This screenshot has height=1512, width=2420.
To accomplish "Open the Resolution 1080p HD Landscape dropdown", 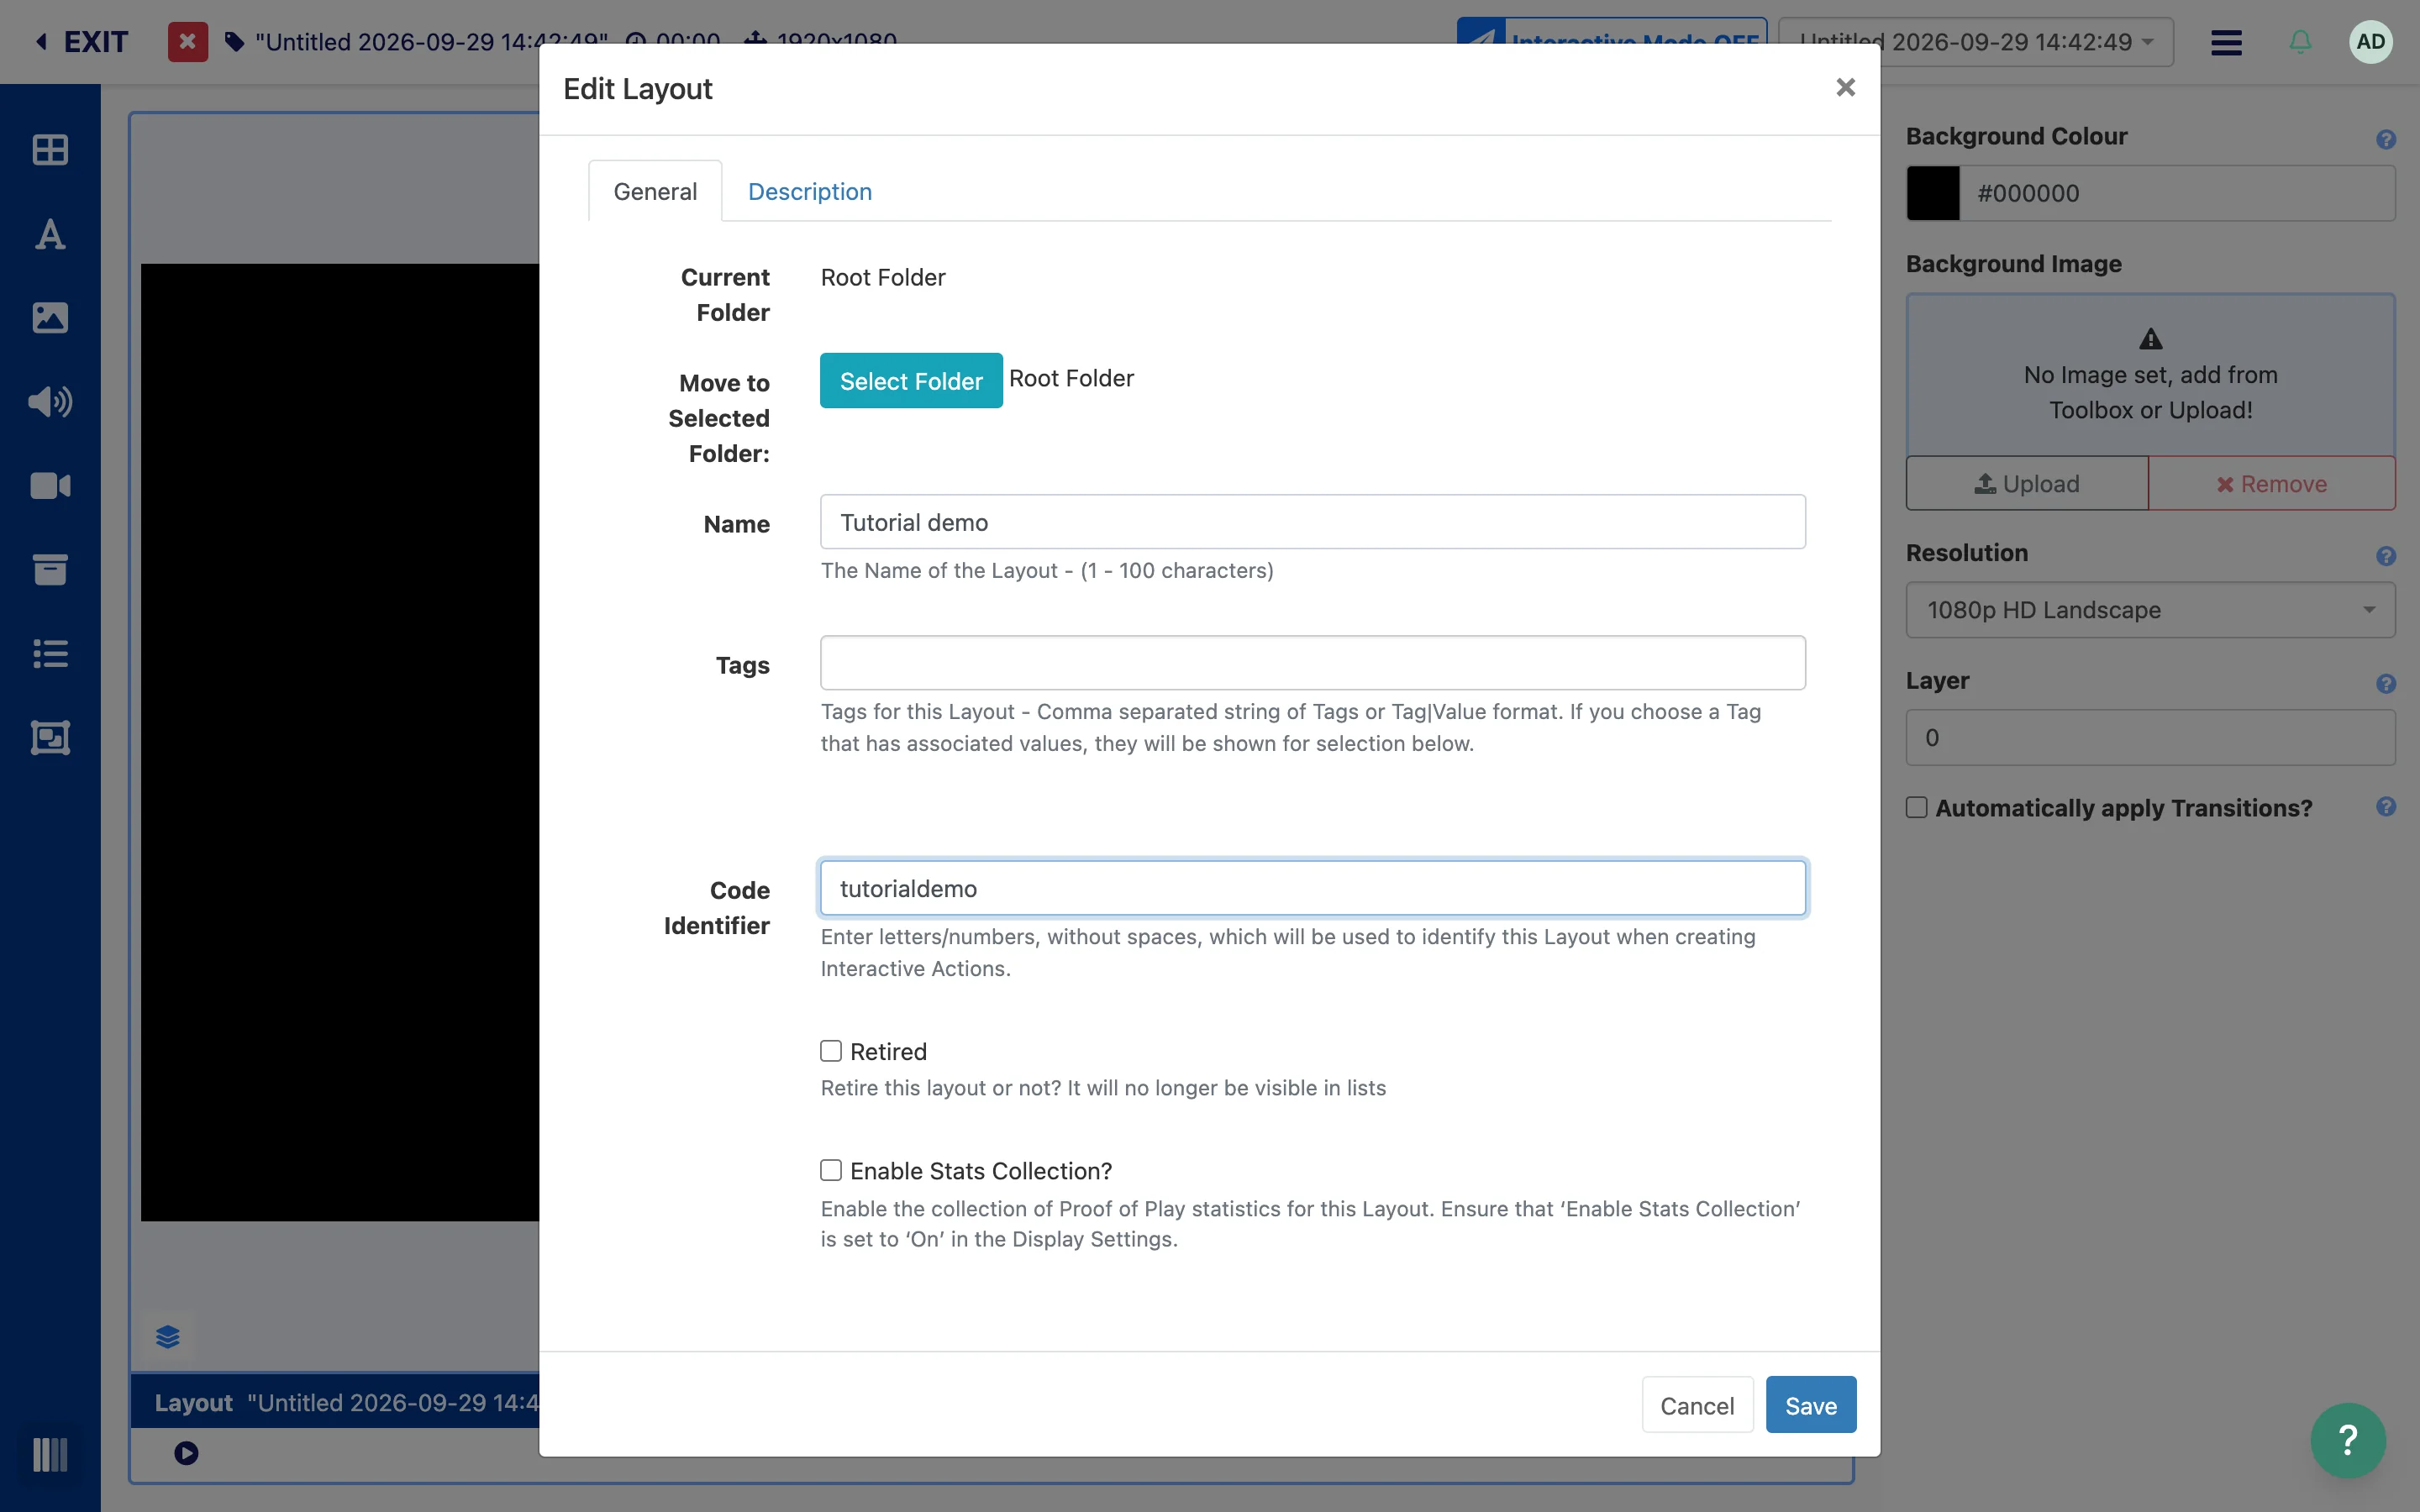I will [2150, 610].
